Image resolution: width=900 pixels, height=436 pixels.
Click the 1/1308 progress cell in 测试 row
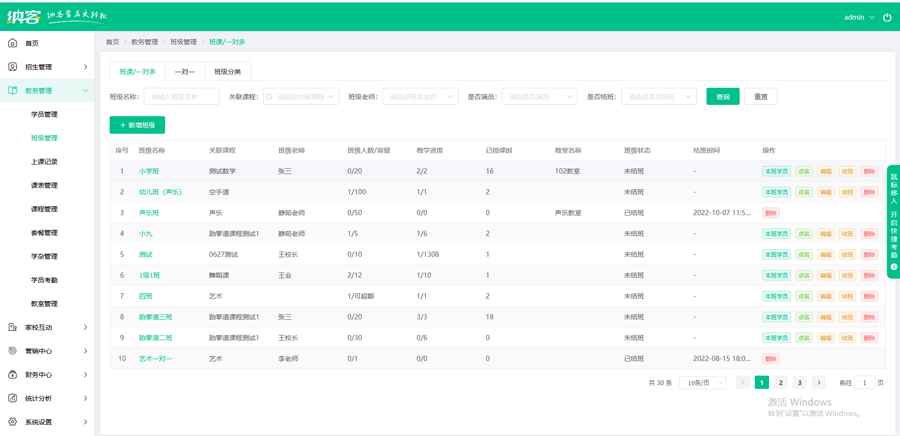coord(428,254)
